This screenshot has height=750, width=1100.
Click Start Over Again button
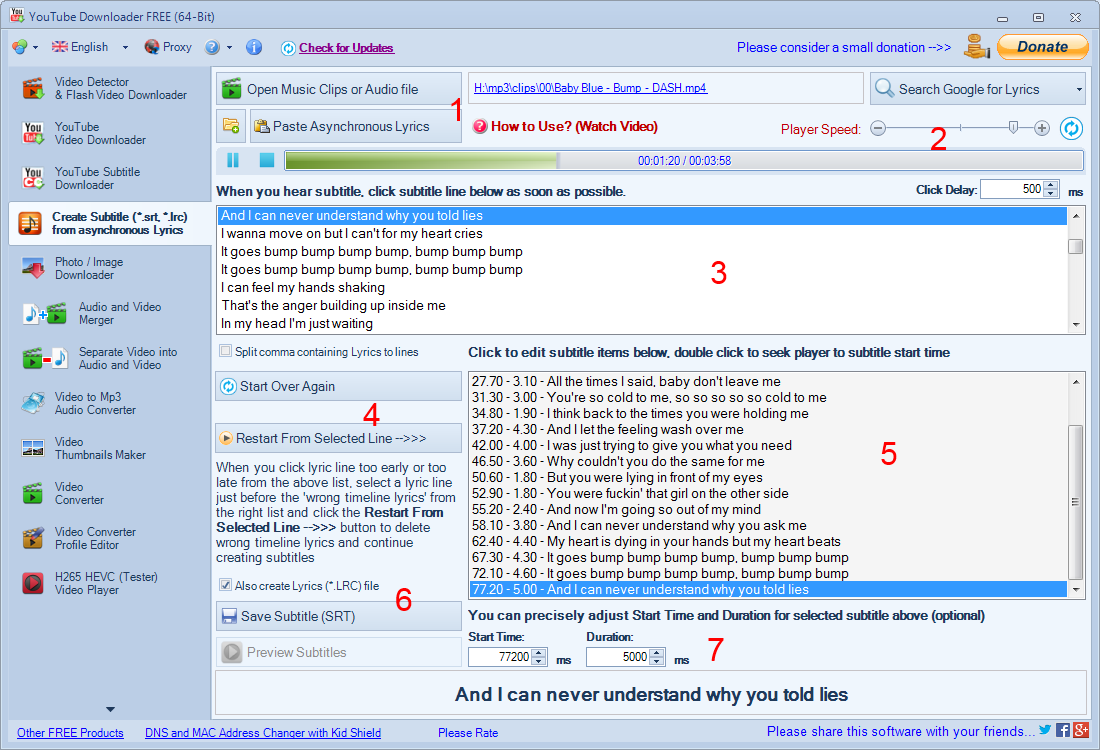pyautogui.click(x=339, y=387)
